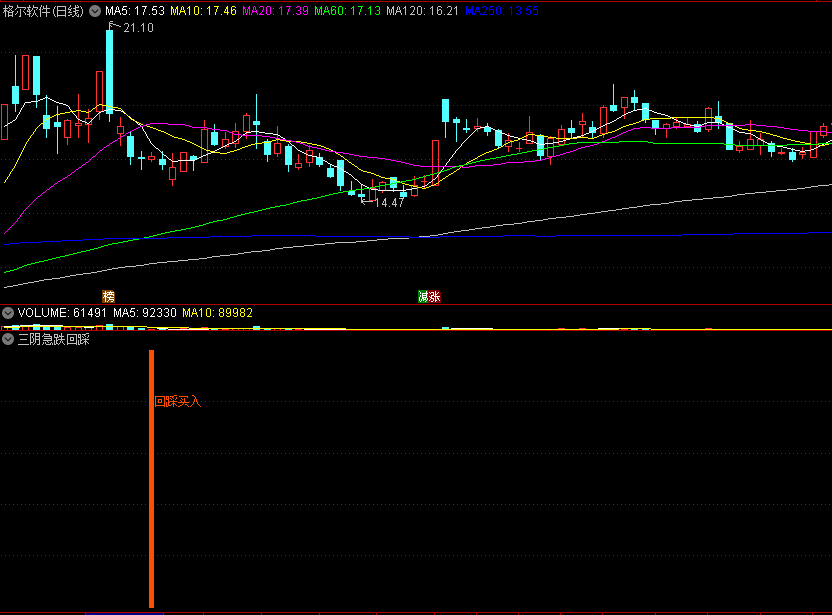Open the VOLUME panel dropdown arrow
The height and width of the screenshot is (615, 832).
click(8, 313)
